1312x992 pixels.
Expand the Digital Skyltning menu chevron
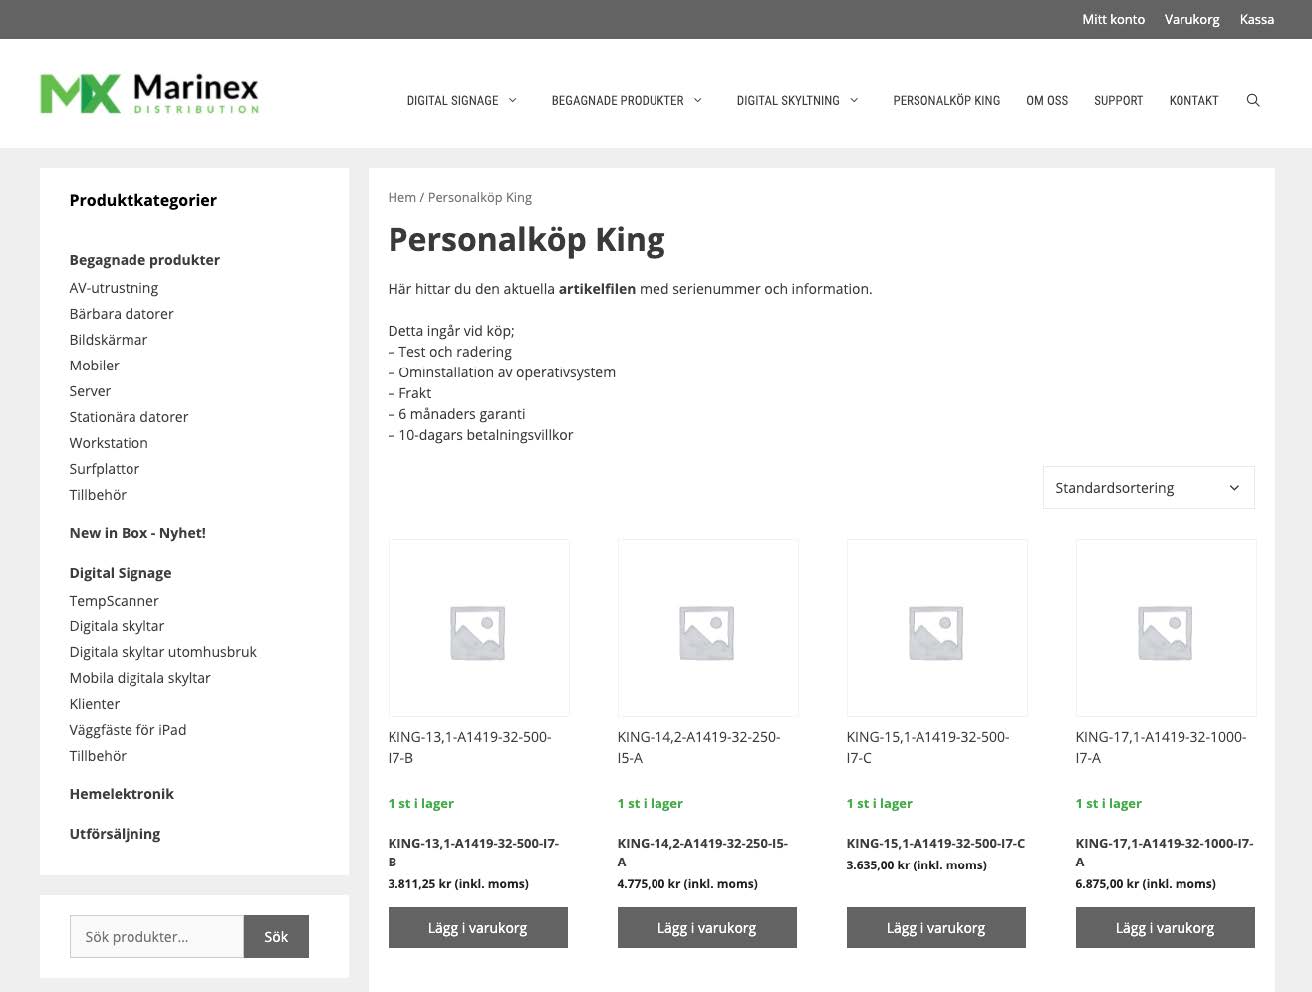point(854,100)
